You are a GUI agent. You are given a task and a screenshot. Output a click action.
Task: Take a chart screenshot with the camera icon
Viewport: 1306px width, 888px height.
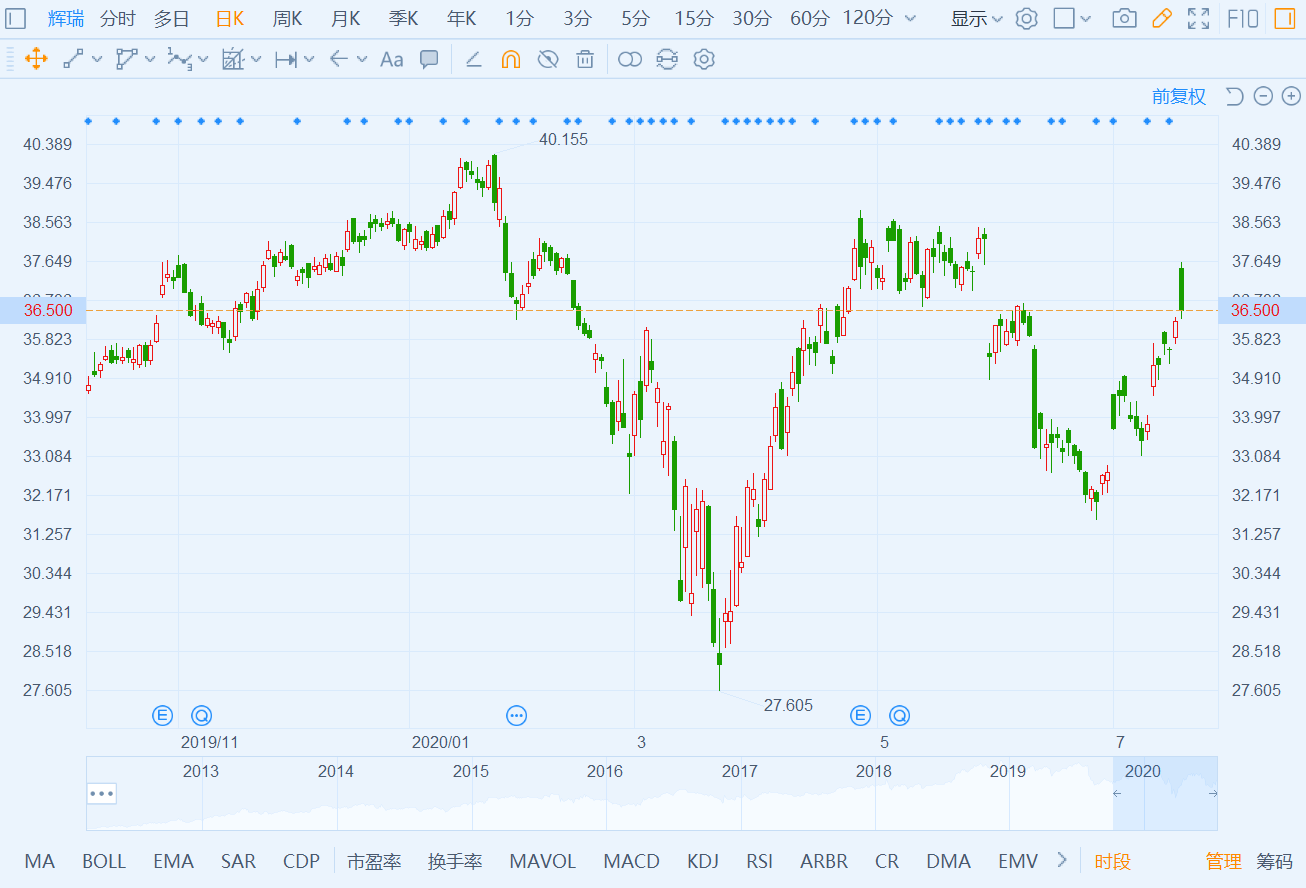pyautogui.click(x=1124, y=19)
